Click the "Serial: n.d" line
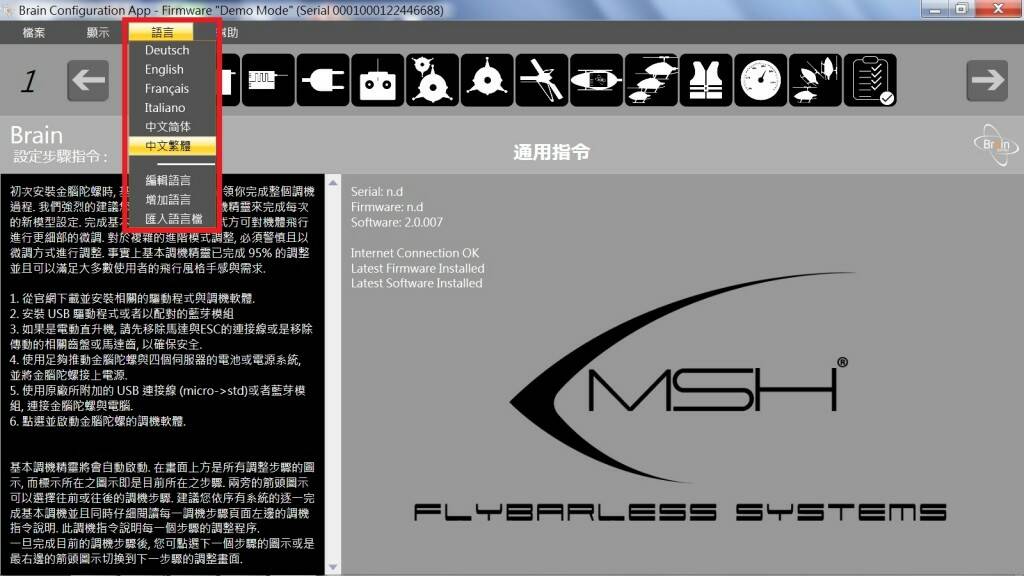The height and width of the screenshot is (576, 1024). tap(377, 192)
